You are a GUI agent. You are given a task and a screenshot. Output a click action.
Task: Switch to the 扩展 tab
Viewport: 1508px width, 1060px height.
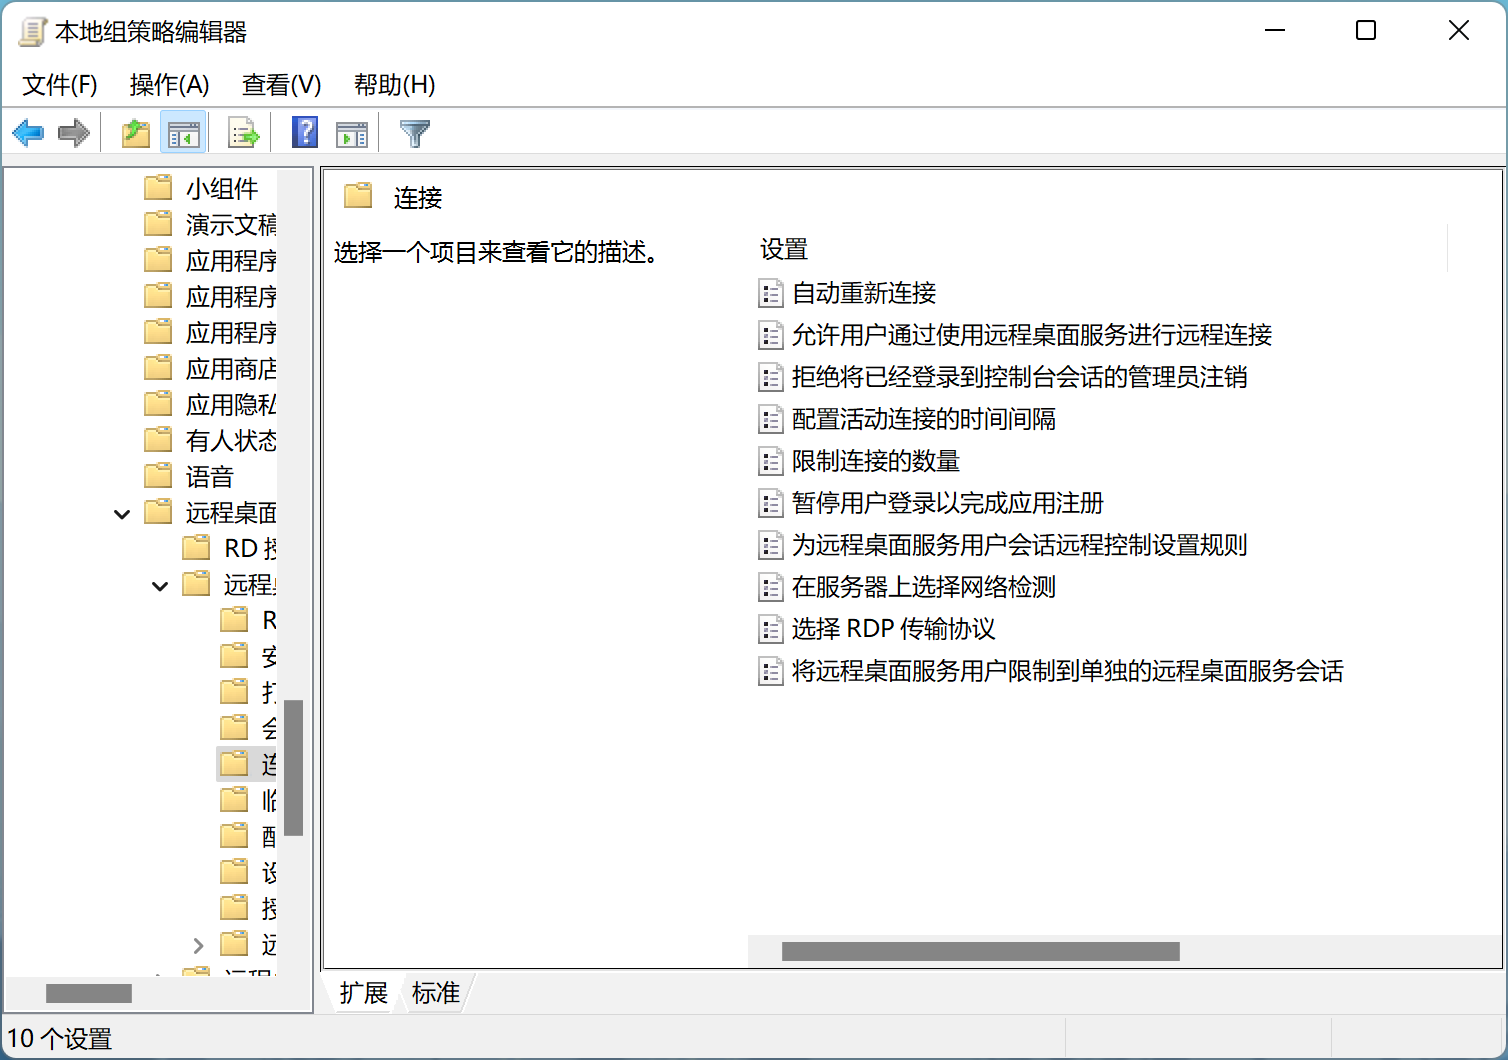363,993
